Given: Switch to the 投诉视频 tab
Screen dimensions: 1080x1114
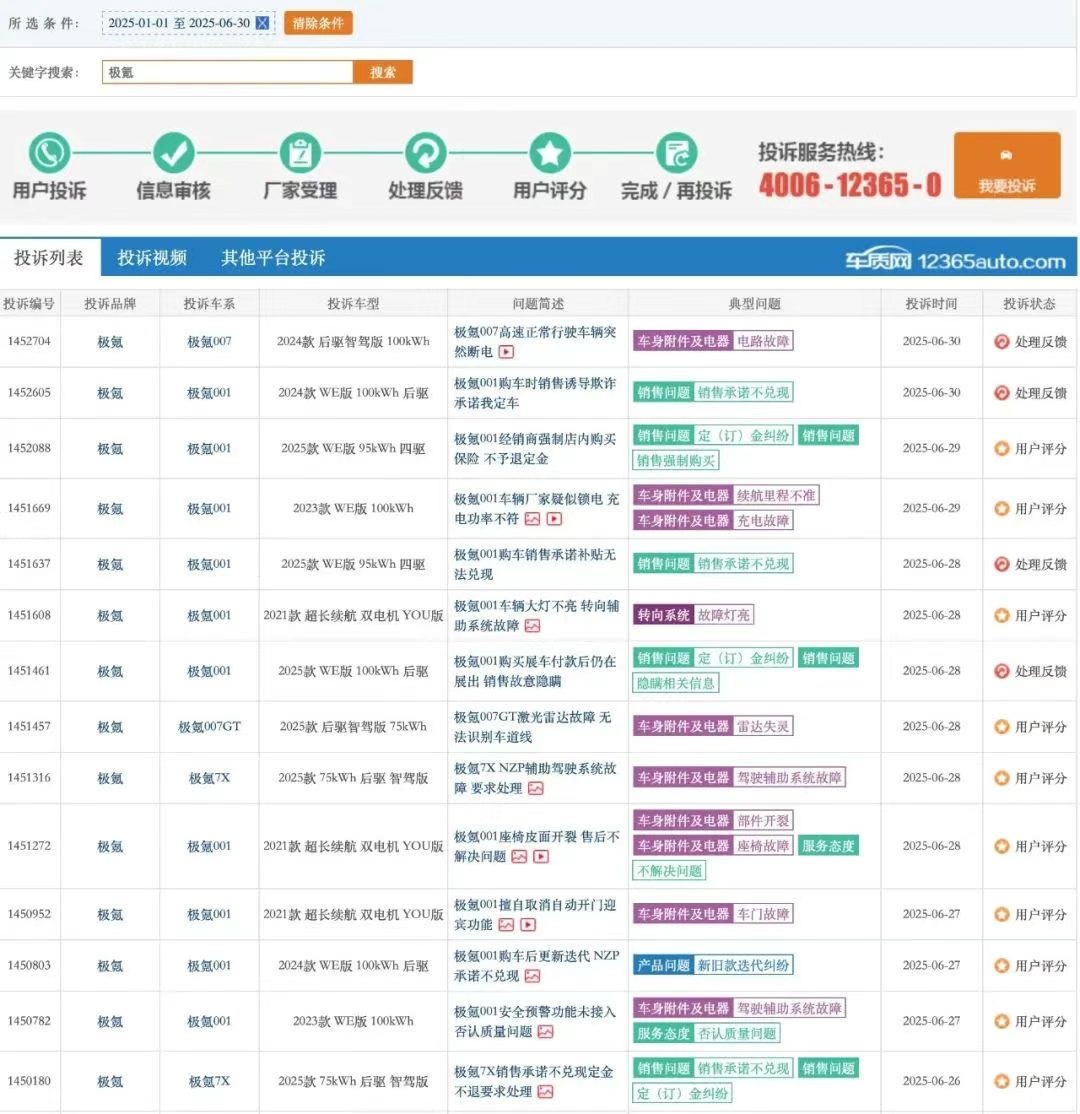Looking at the screenshot, I should click(152, 257).
